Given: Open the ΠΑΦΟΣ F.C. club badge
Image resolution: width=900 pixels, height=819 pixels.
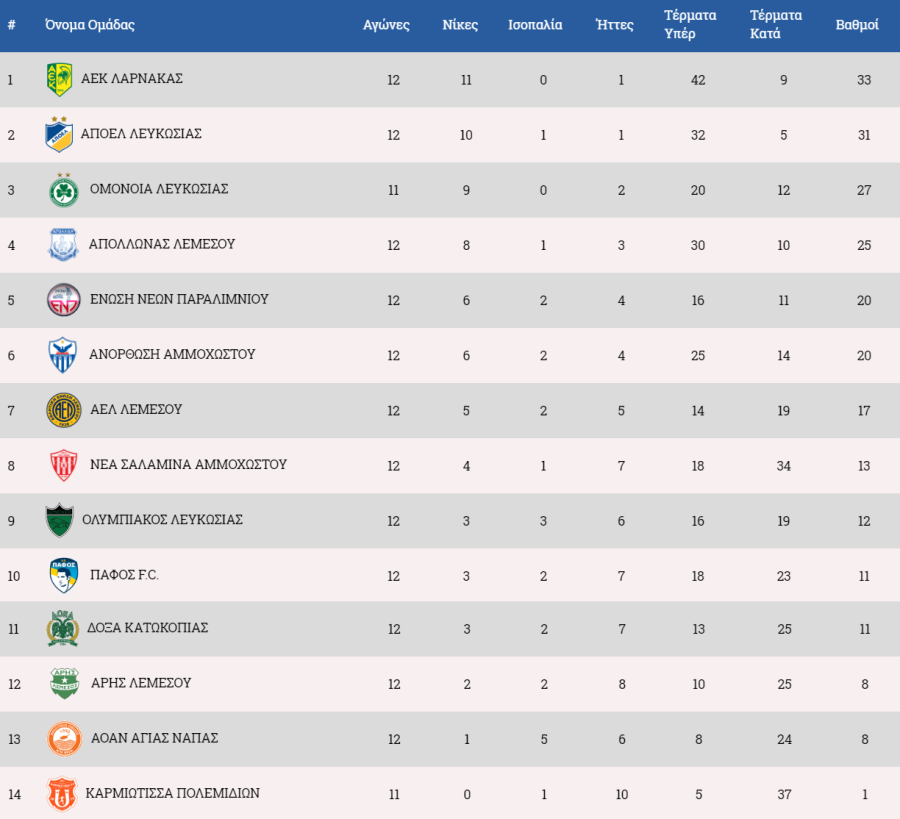Looking at the screenshot, I should pyautogui.click(x=64, y=575).
